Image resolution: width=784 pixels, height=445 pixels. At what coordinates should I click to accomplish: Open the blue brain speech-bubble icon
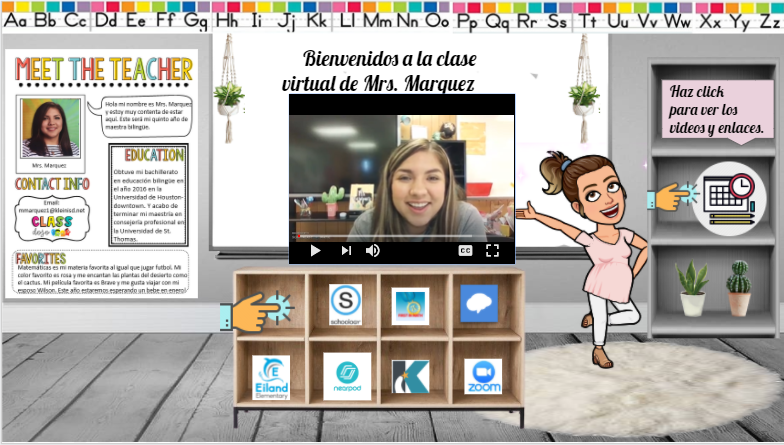479,303
